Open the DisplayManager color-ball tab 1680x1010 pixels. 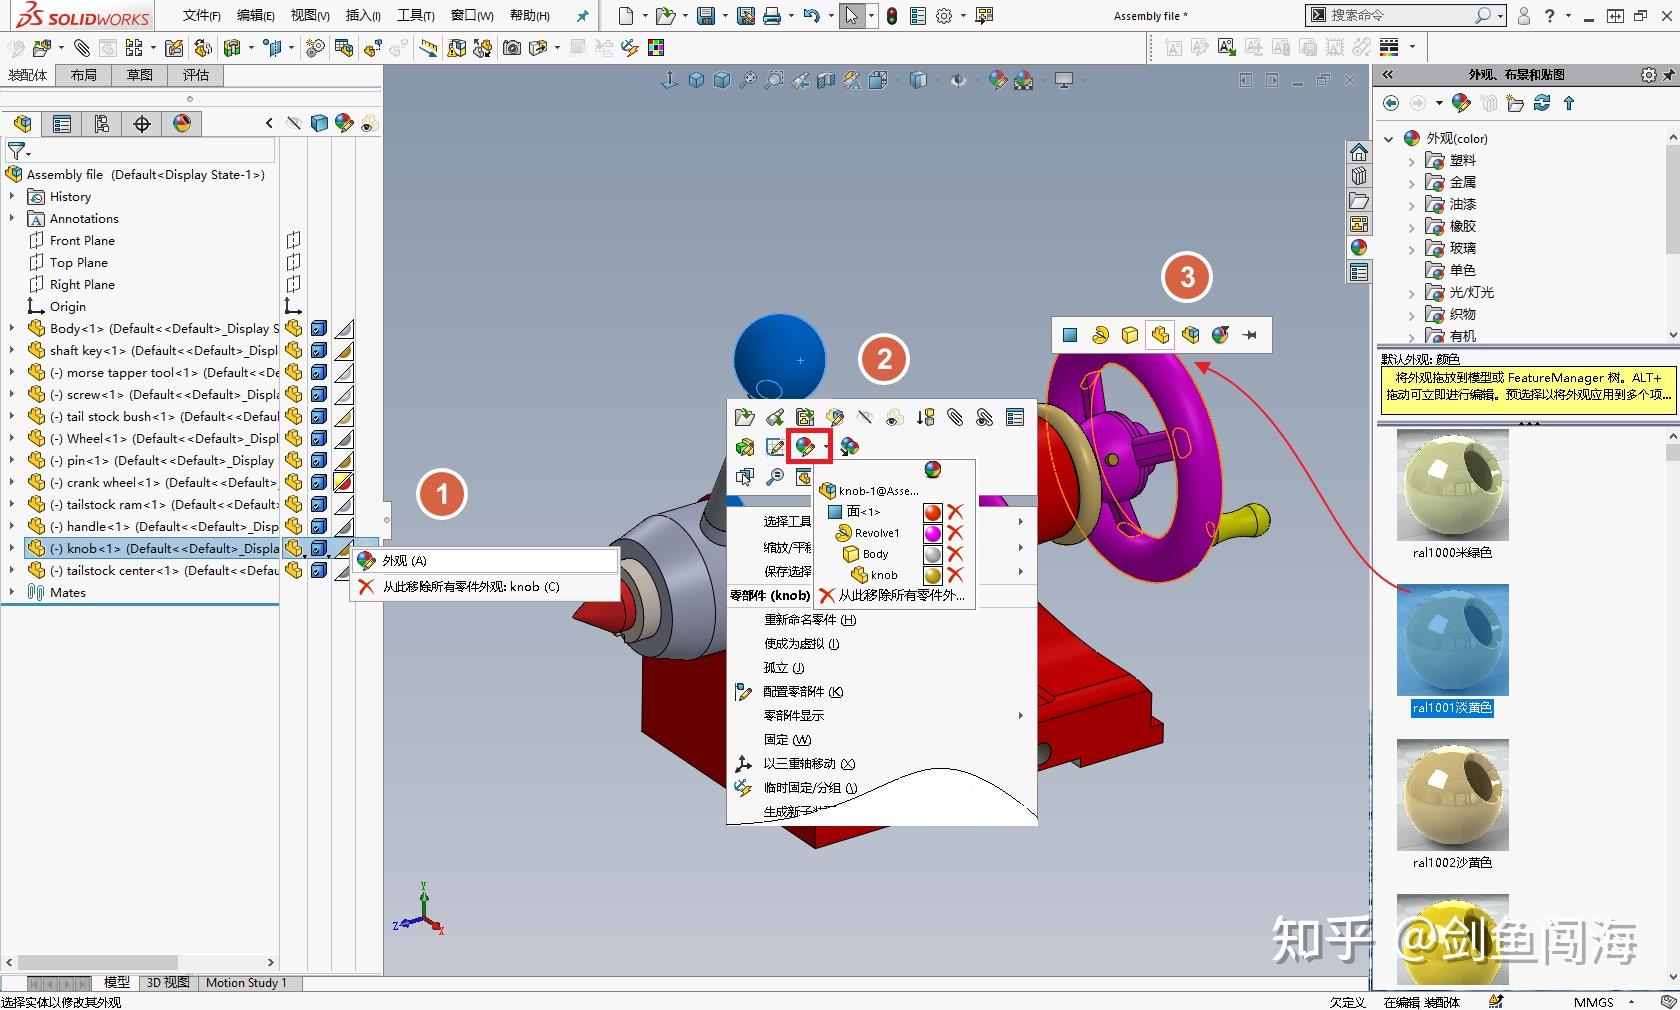coord(182,123)
